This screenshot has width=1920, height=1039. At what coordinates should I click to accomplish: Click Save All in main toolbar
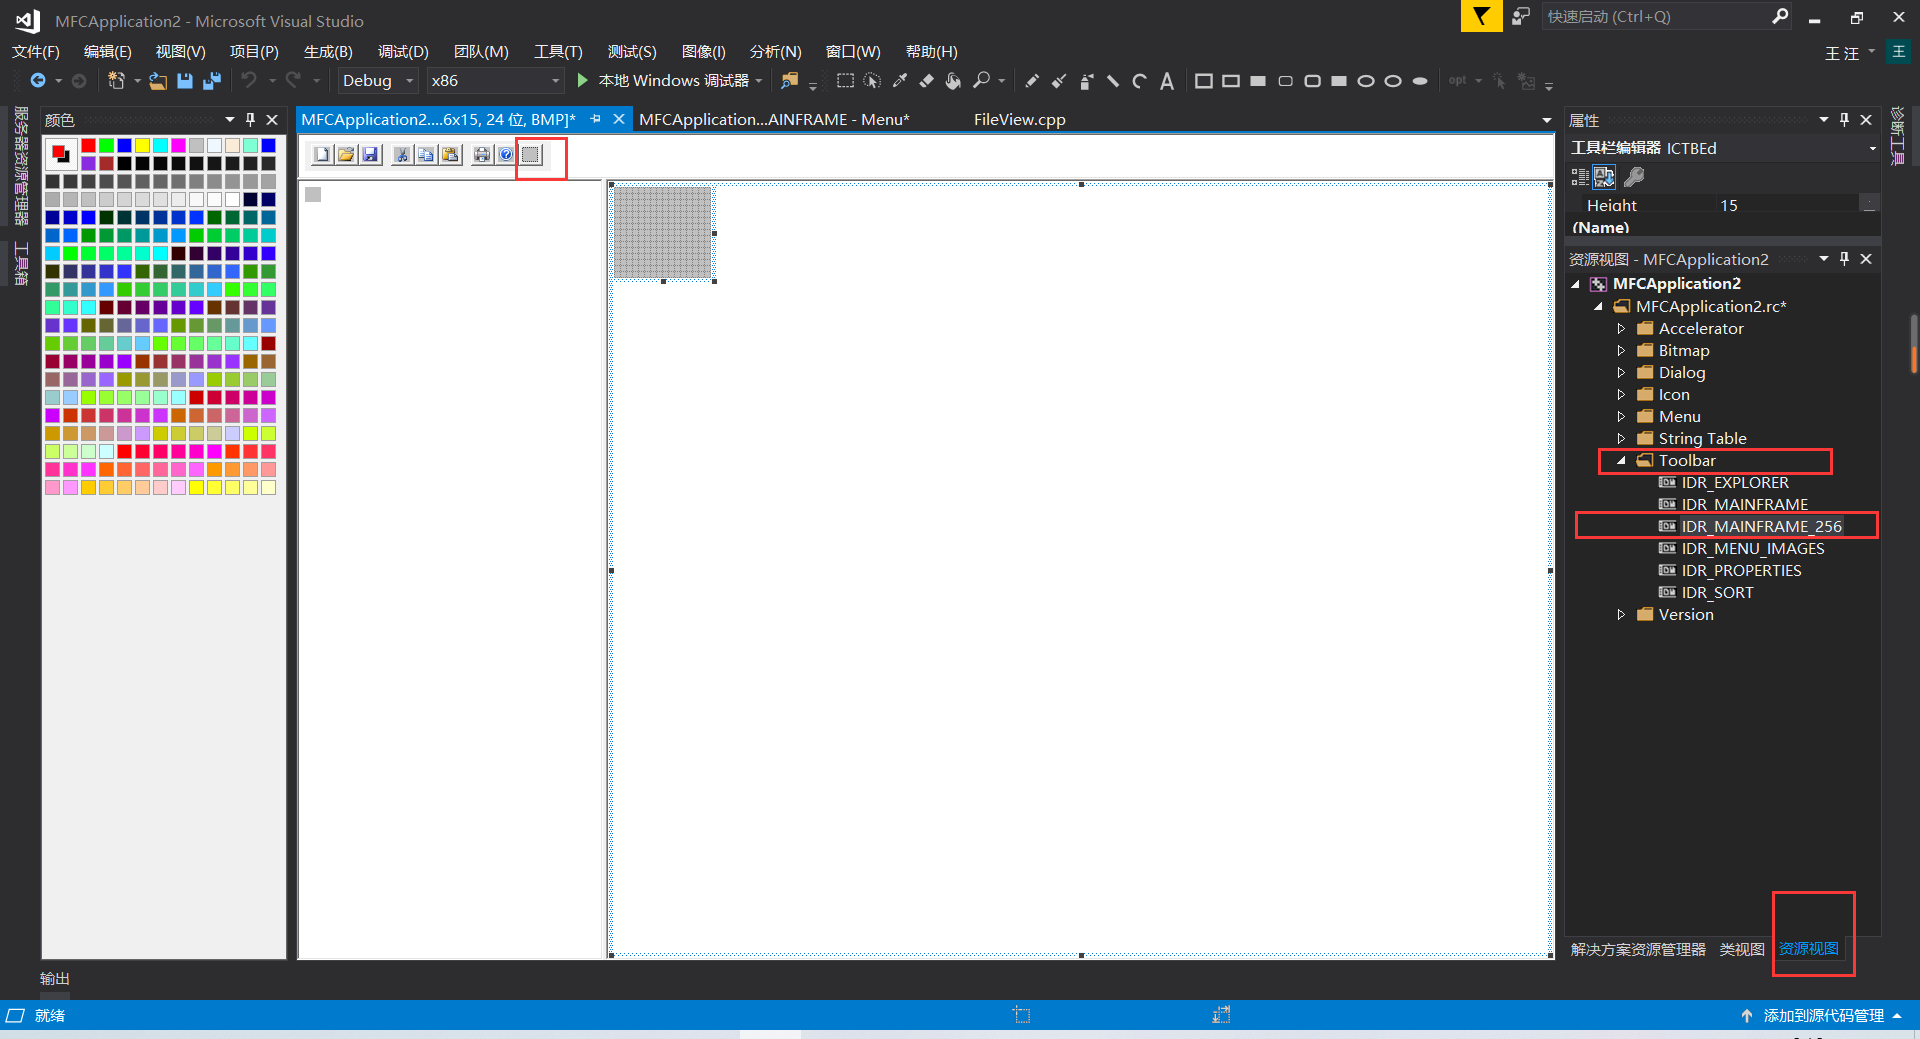pos(212,81)
